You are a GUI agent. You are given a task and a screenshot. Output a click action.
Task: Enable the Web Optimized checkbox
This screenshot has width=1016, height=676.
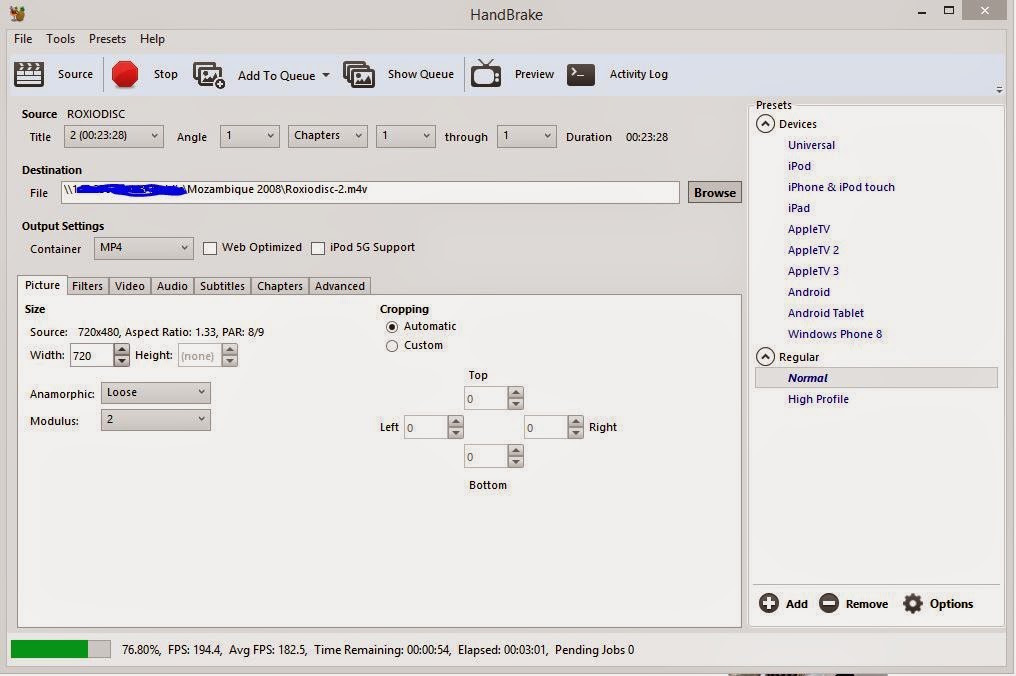(210, 248)
